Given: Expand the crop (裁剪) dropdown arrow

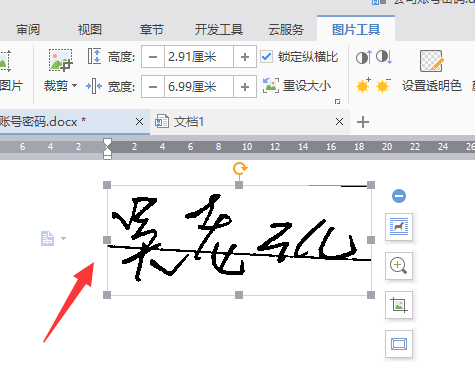Looking at the screenshot, I should pos(74,86).
